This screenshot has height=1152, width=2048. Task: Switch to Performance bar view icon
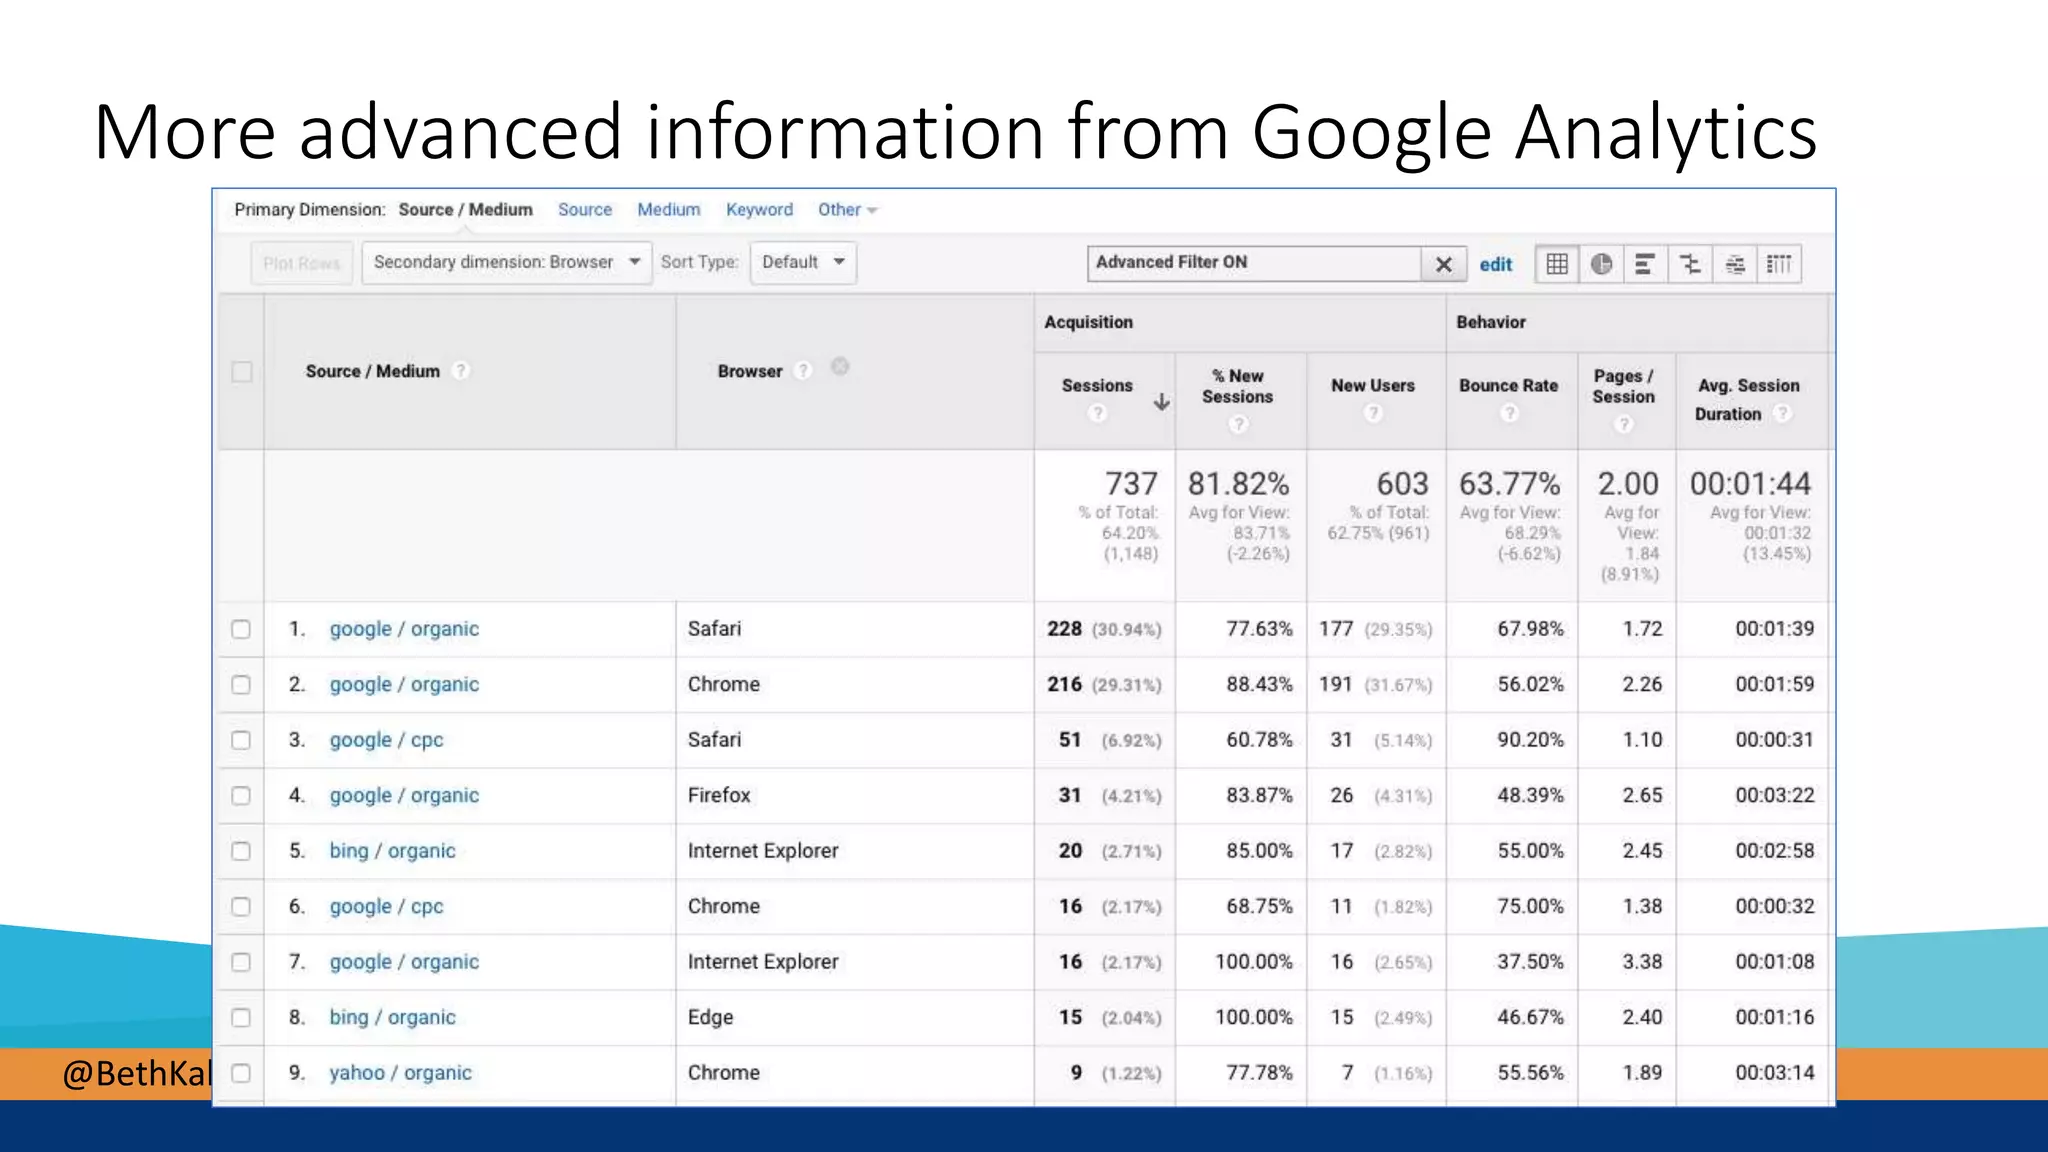[x=1645, y=264]
